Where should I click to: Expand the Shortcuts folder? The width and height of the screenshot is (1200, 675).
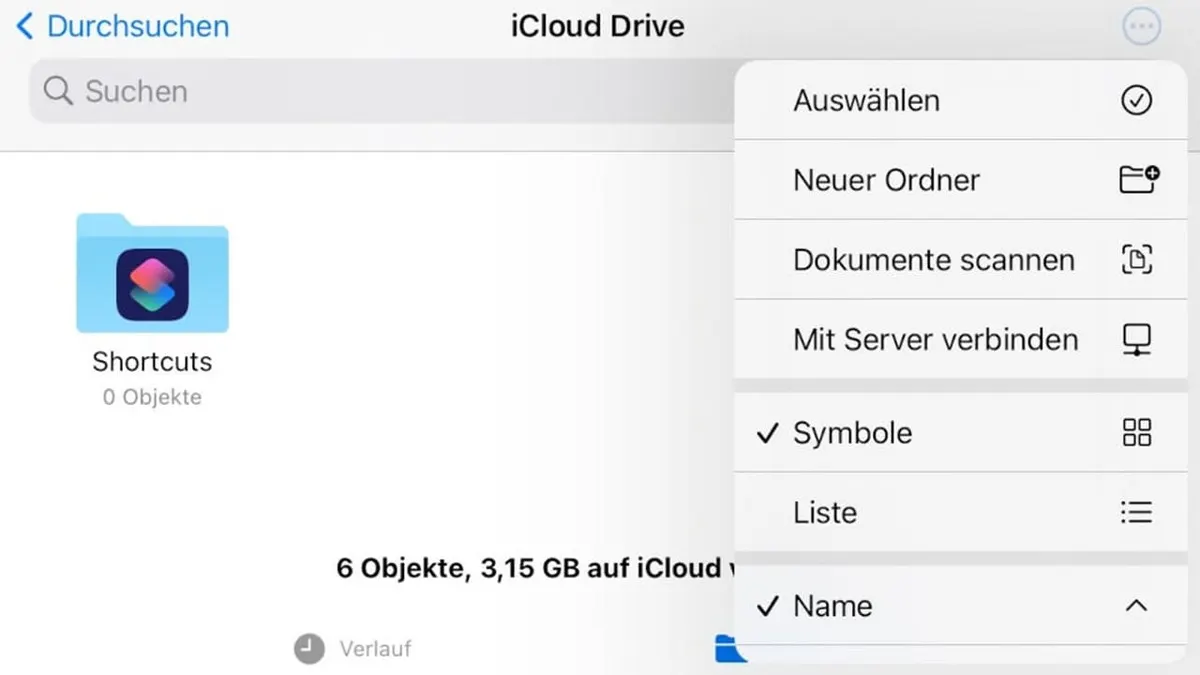[x=152, y=272]
